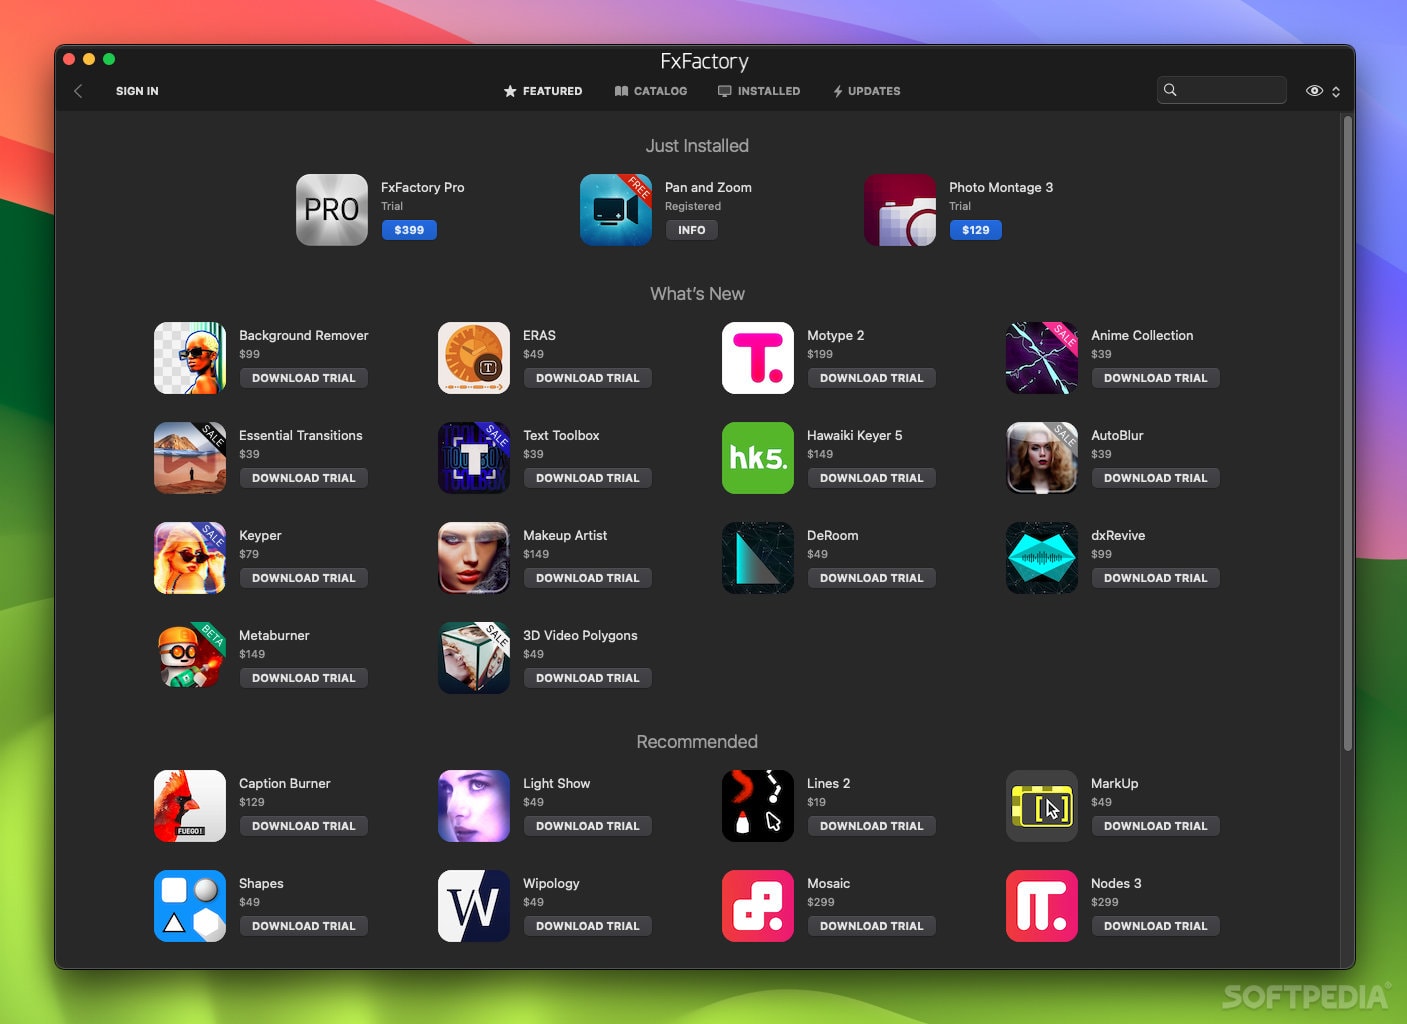Image resolution: width=1407 pixels, height=1024 pixels.
Task: Switch to the Installed tab
Action: pyautogui.click(x=759, y=91)
